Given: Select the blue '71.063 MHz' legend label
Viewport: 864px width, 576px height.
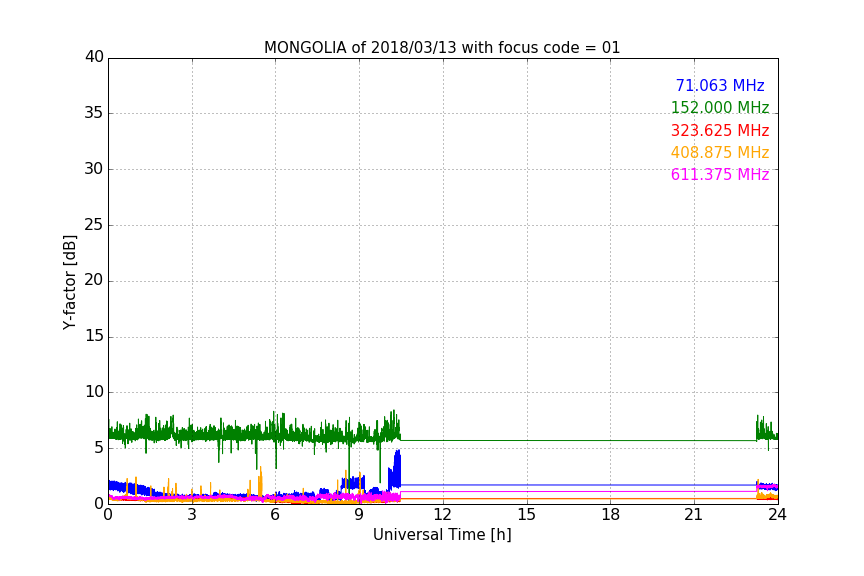Looking at the screenshot, I should pos(720,85).
